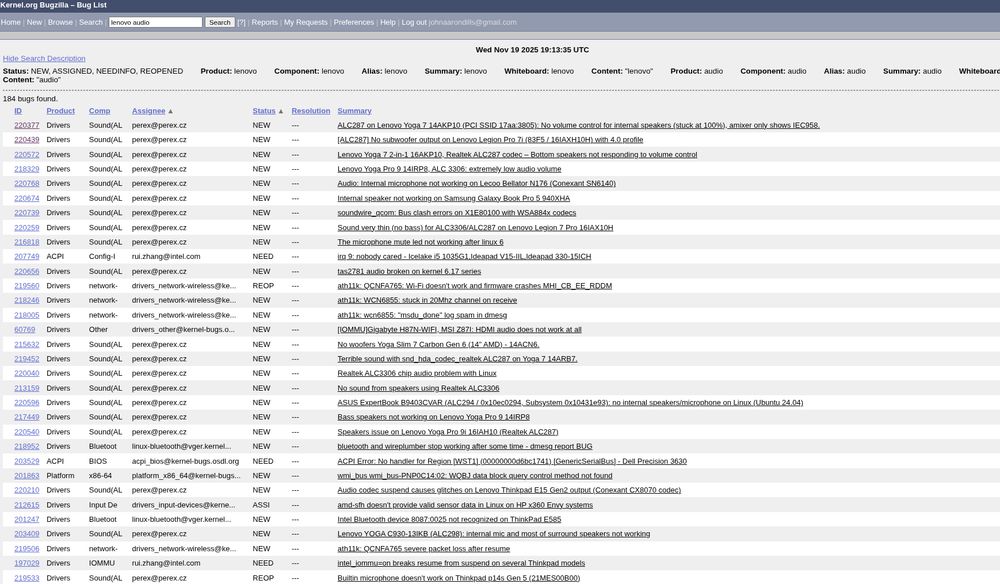This screenshot has height=584, width=1000.
Task: Open 'irq 9: nobody cared - Icelake' summary
Action: [464, 256]
